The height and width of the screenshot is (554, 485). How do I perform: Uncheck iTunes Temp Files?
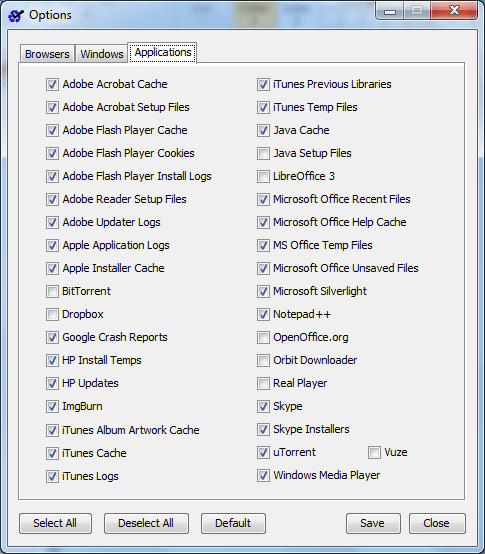263,108
